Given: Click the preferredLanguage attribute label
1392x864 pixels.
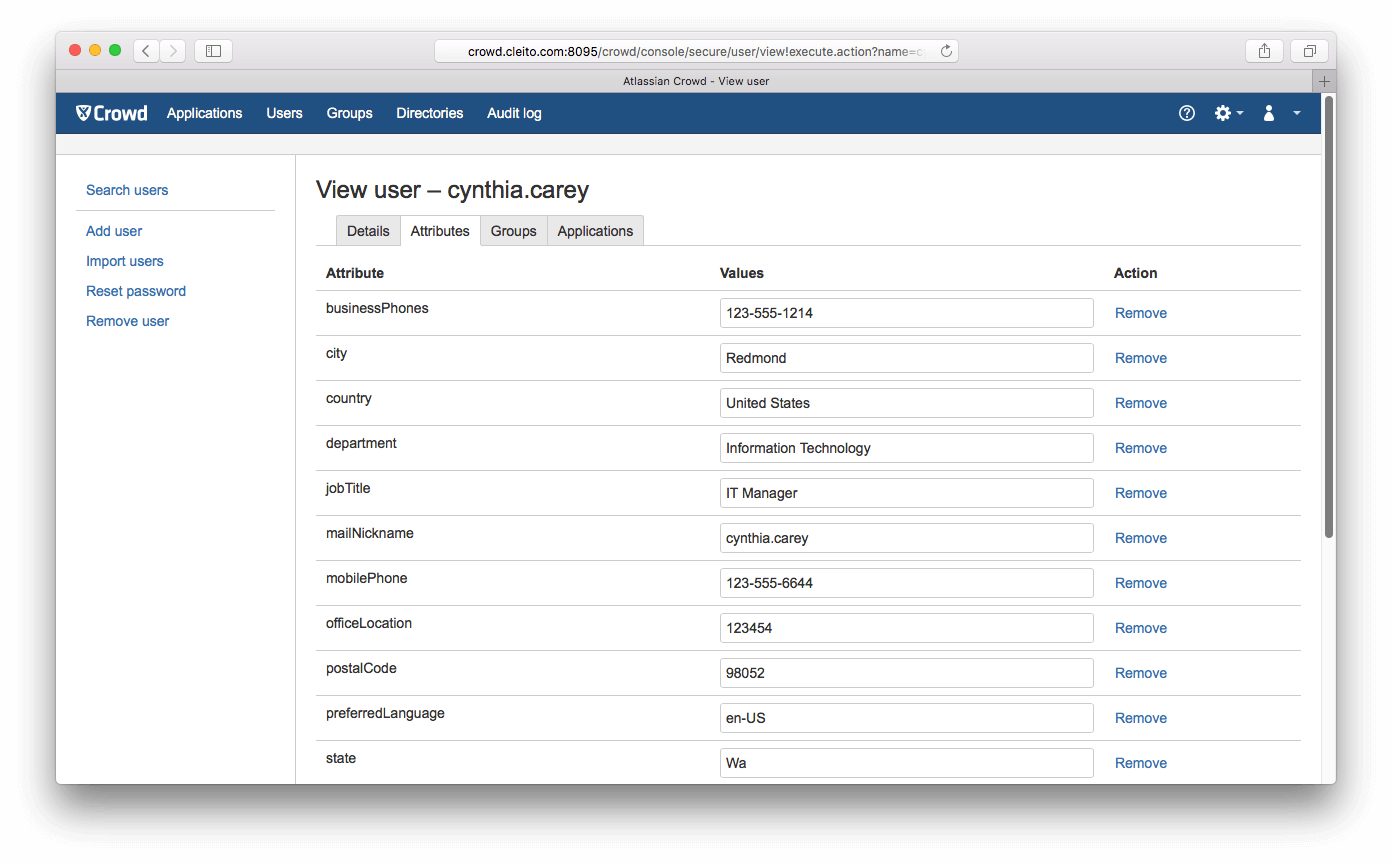Looking at the screenshot, I should pyautogui.click(x=385, y=713).
